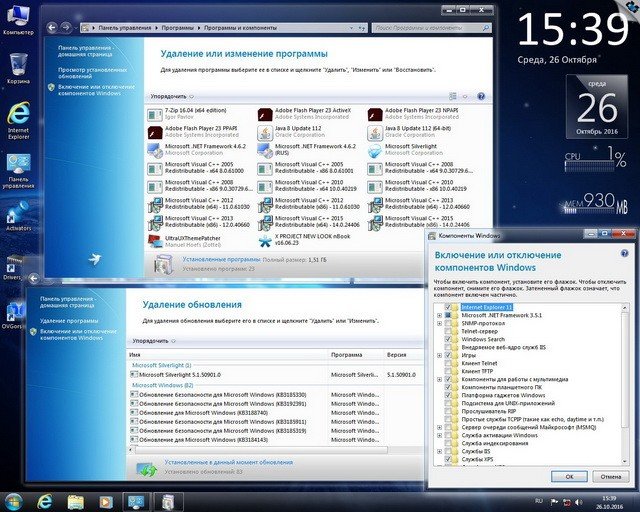640x512 pixels.
Task: Enable the Клиент TFTP checkbox
Action: [x=448, y=371]
